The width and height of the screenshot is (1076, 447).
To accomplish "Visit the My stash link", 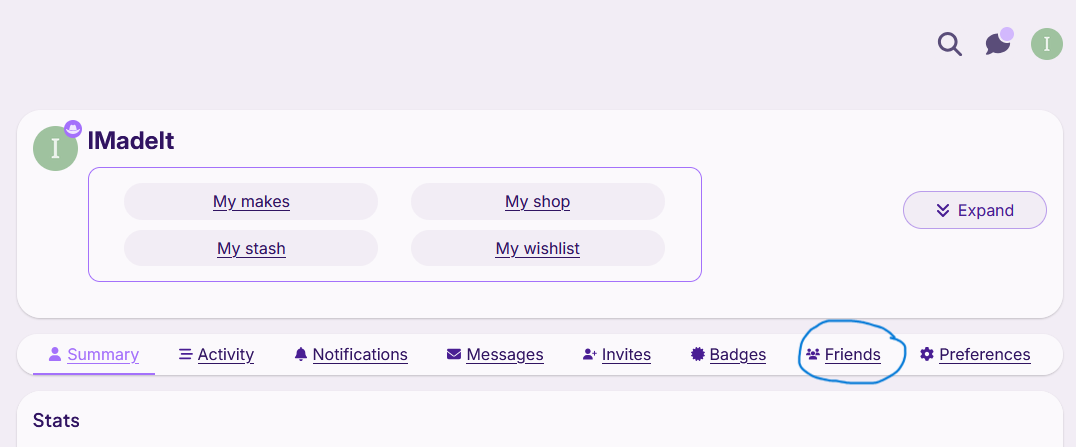I will 251,248.
